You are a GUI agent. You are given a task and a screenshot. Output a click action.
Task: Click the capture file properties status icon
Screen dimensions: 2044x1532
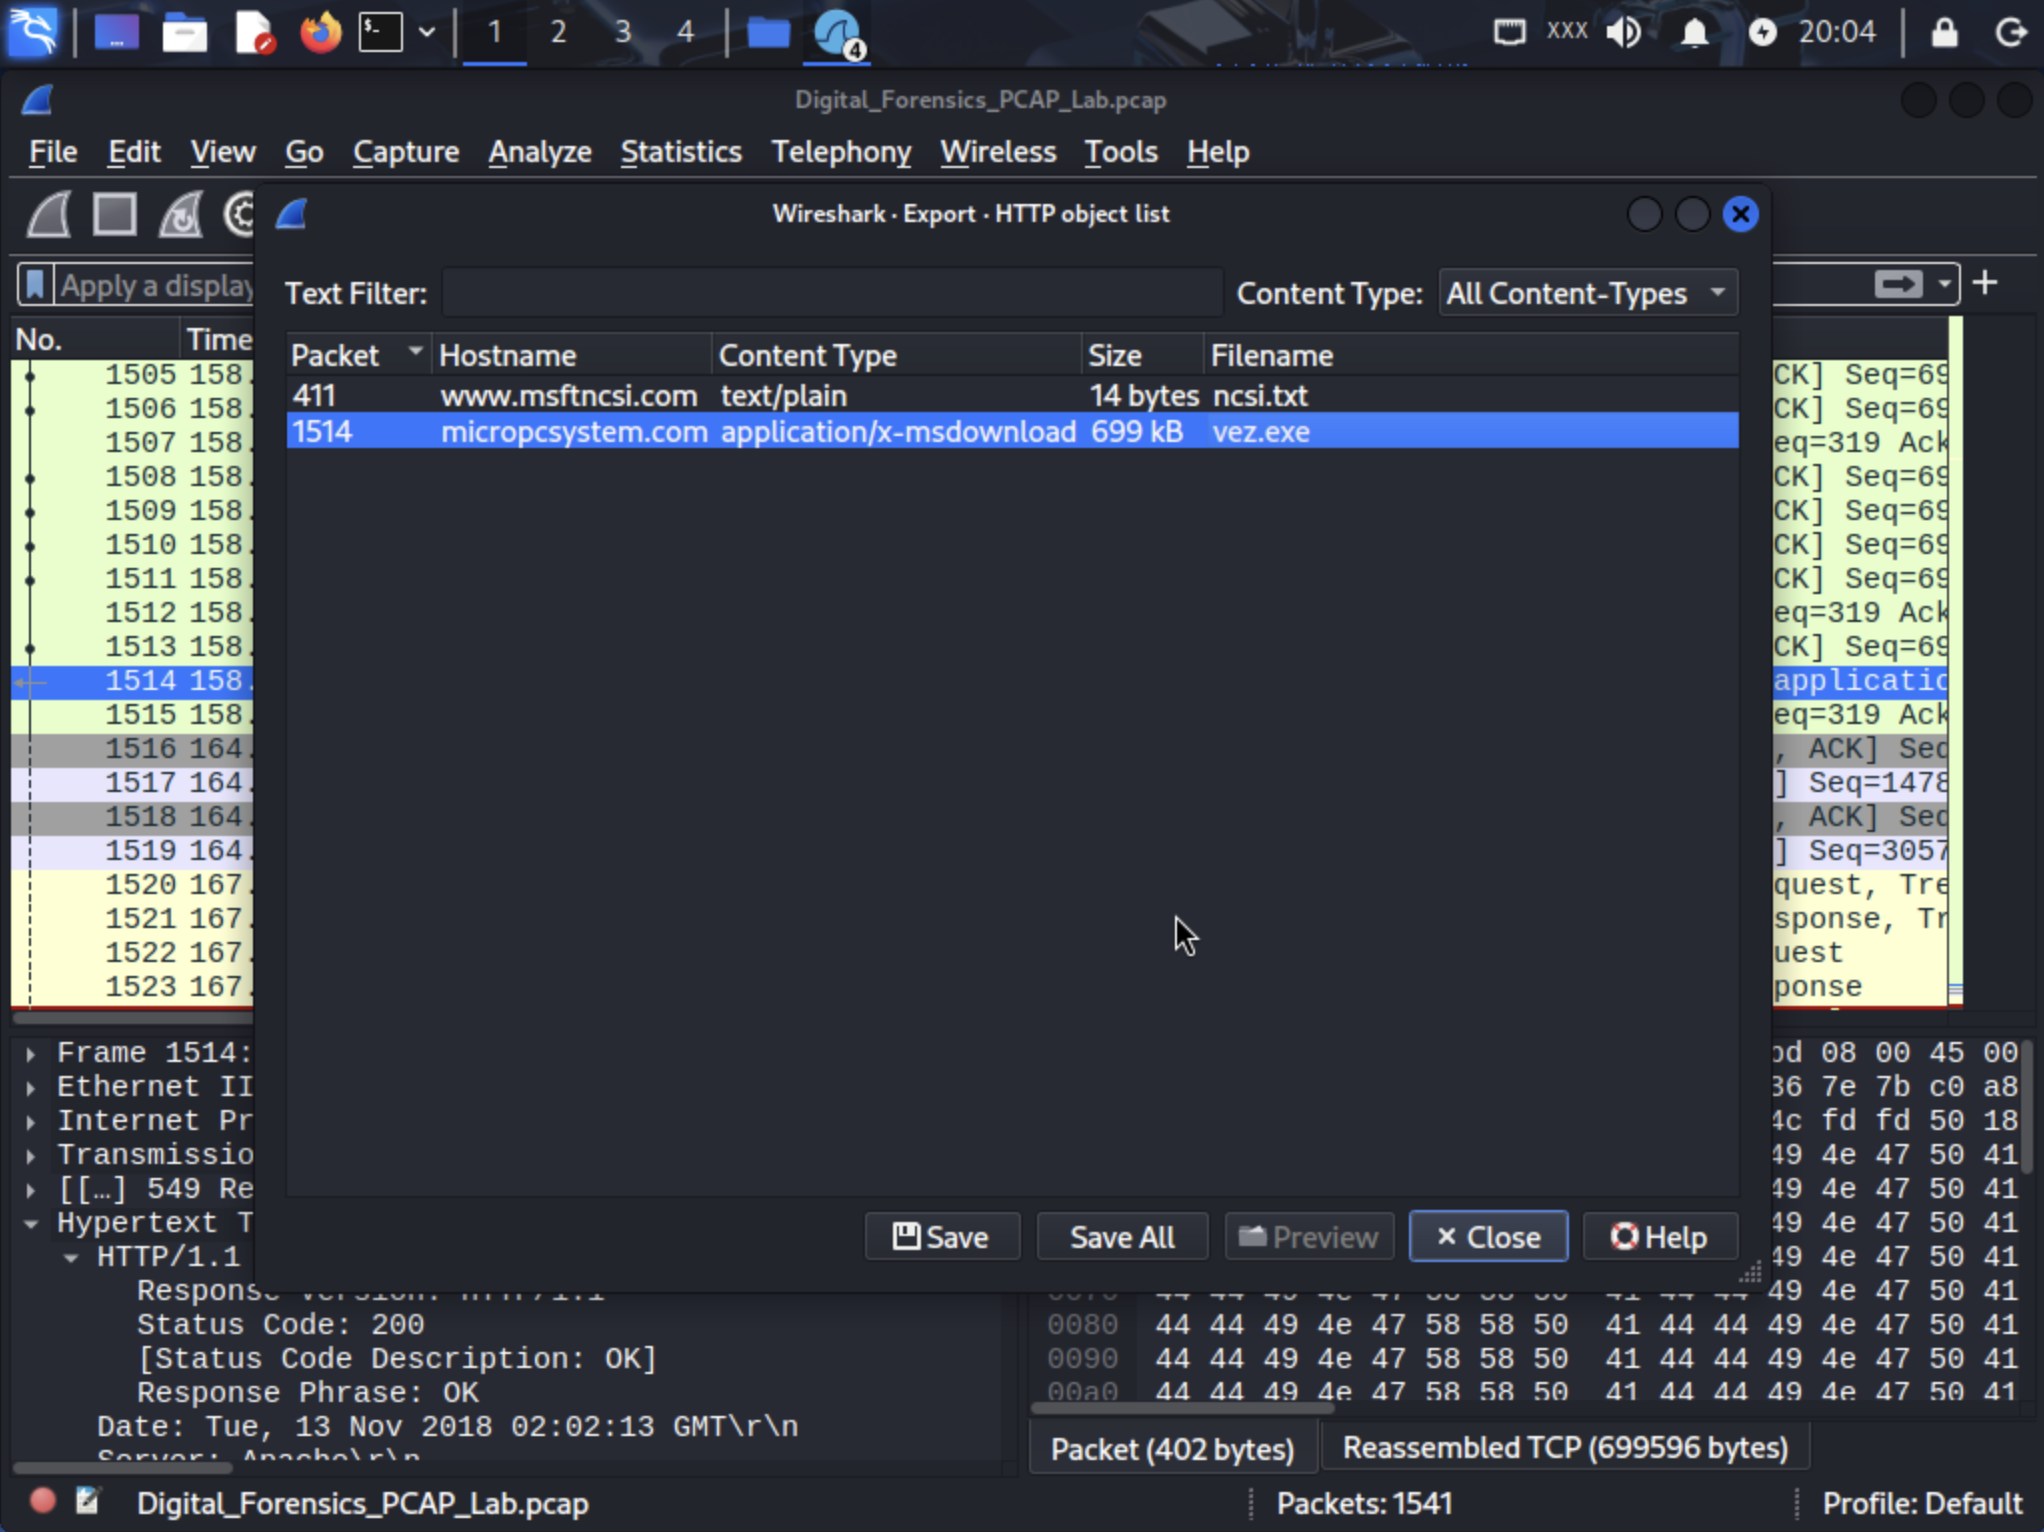tap(87, 1502)
